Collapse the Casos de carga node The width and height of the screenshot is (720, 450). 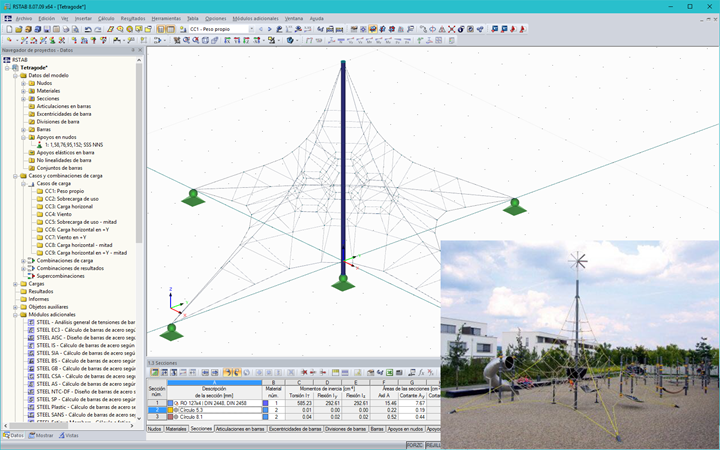23,183
